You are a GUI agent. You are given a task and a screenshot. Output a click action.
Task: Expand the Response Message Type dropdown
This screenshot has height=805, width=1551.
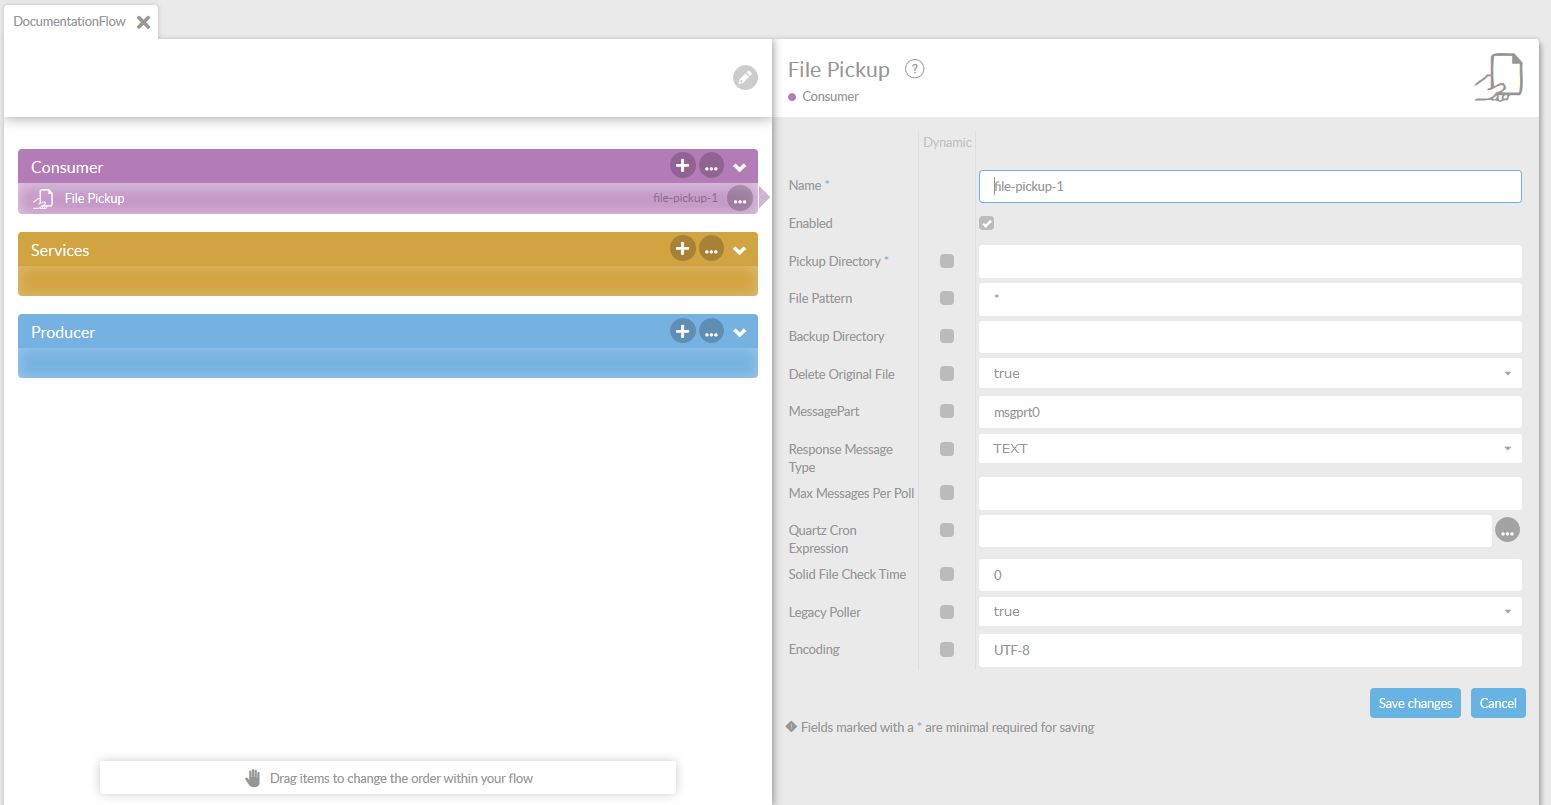(x=1249, y=449)
